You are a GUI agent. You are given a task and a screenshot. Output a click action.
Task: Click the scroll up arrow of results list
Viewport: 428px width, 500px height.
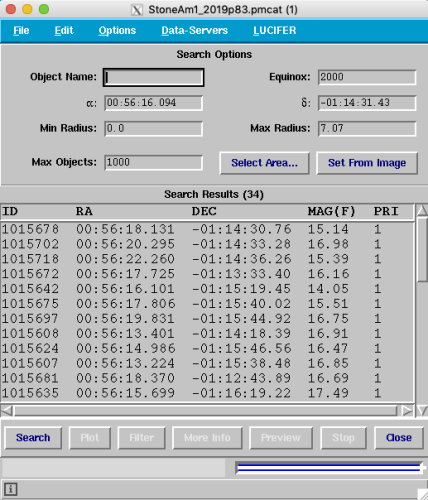click(422, 210)
